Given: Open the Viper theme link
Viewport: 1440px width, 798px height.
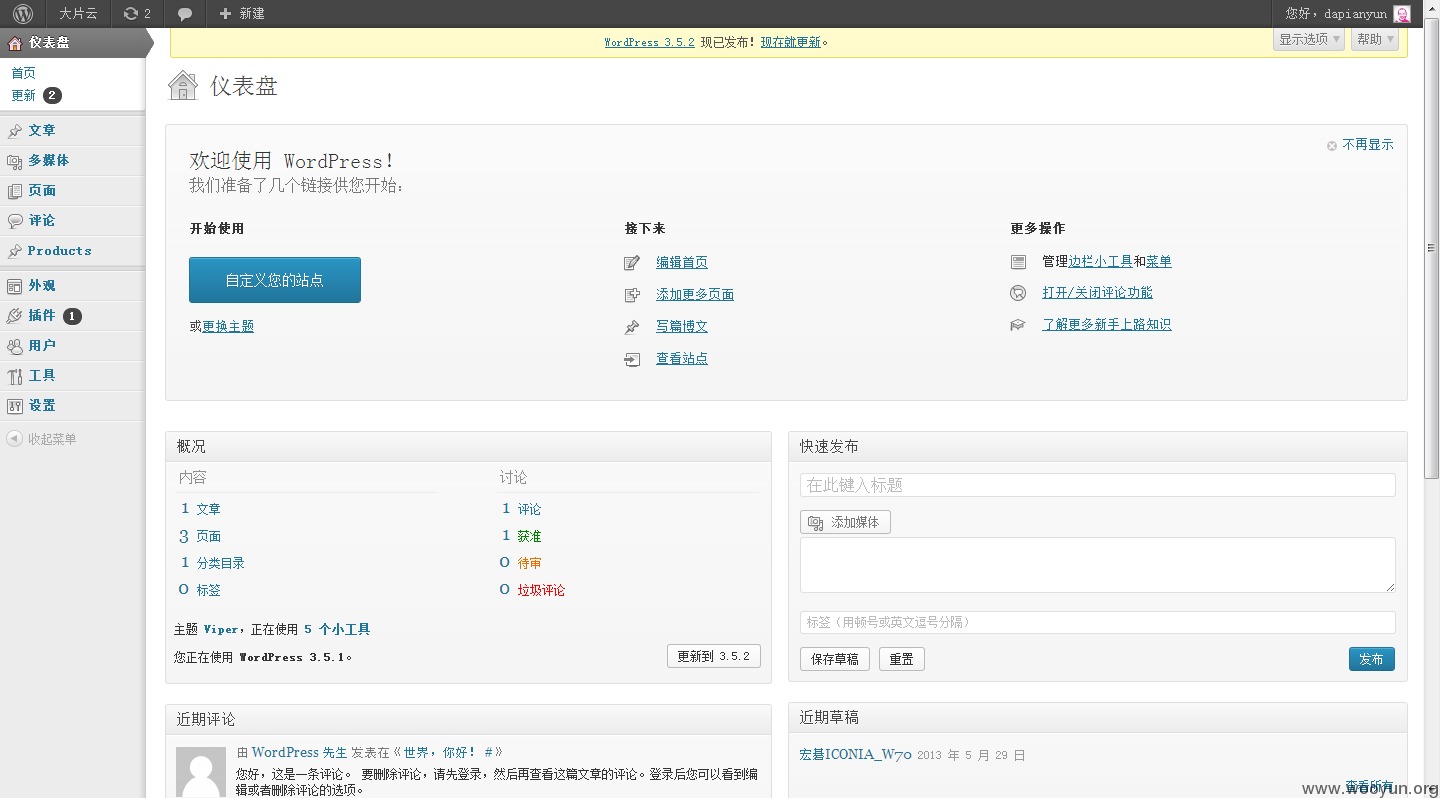Looking at the screenshot, I should [x=221, y=629].
